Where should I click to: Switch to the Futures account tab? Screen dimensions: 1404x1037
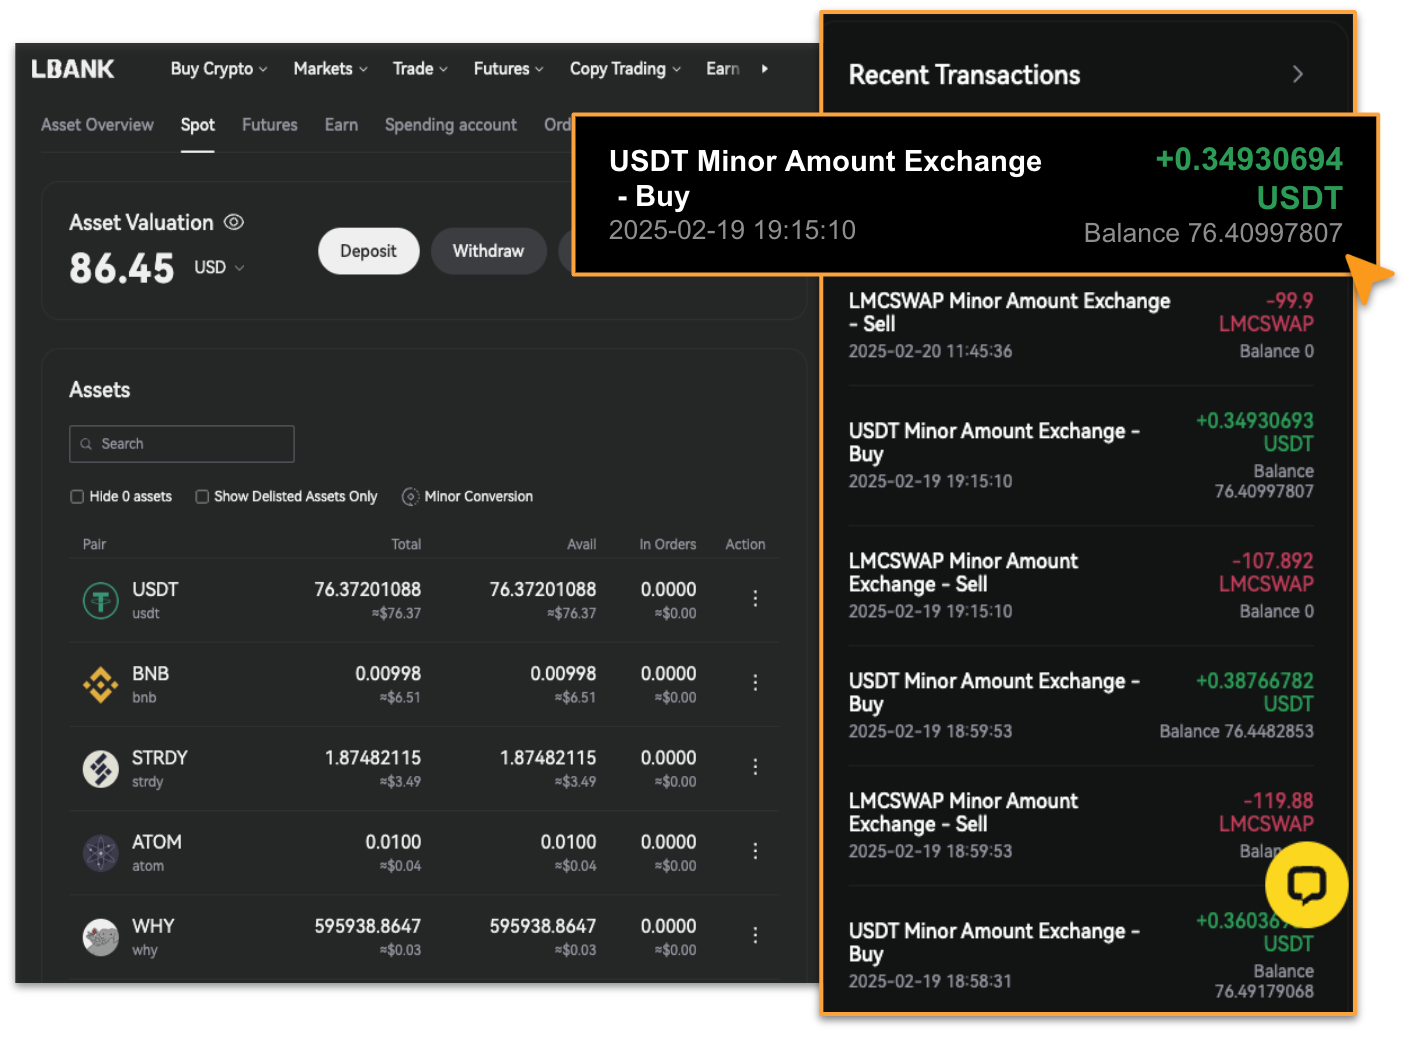coord(269,125)
